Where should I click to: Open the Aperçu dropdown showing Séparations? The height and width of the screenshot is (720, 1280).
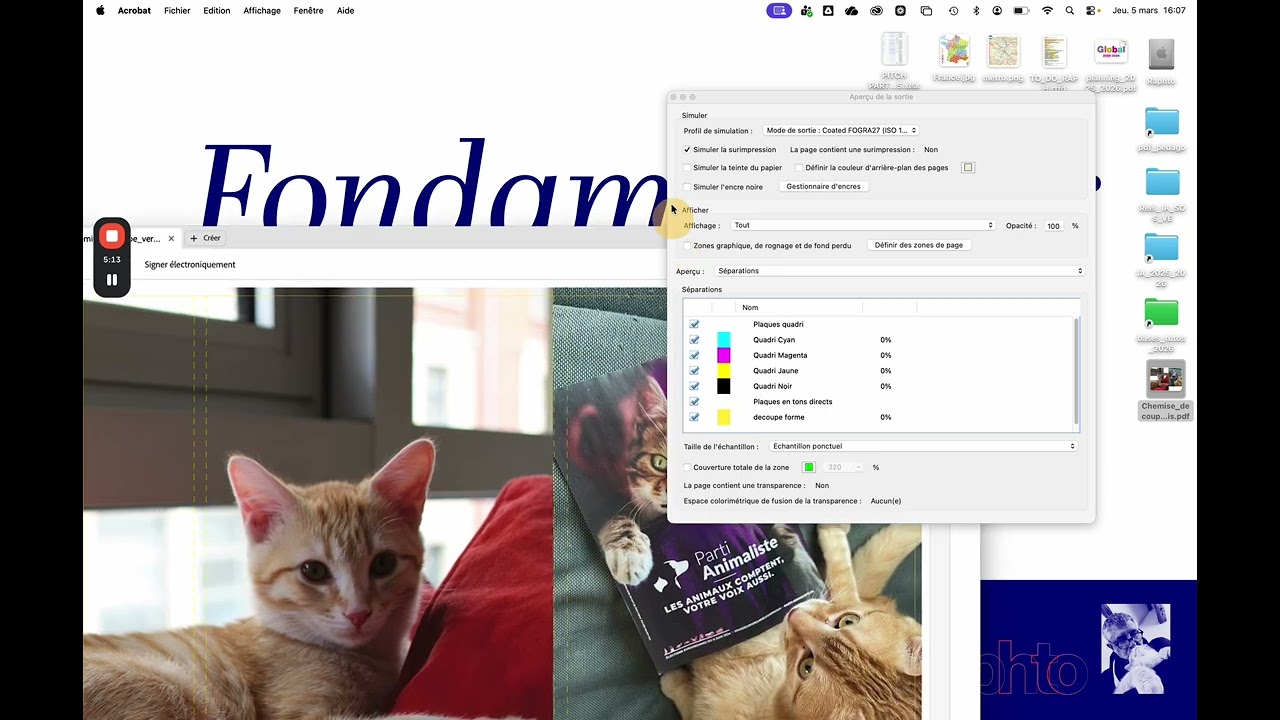coord(899,271)
